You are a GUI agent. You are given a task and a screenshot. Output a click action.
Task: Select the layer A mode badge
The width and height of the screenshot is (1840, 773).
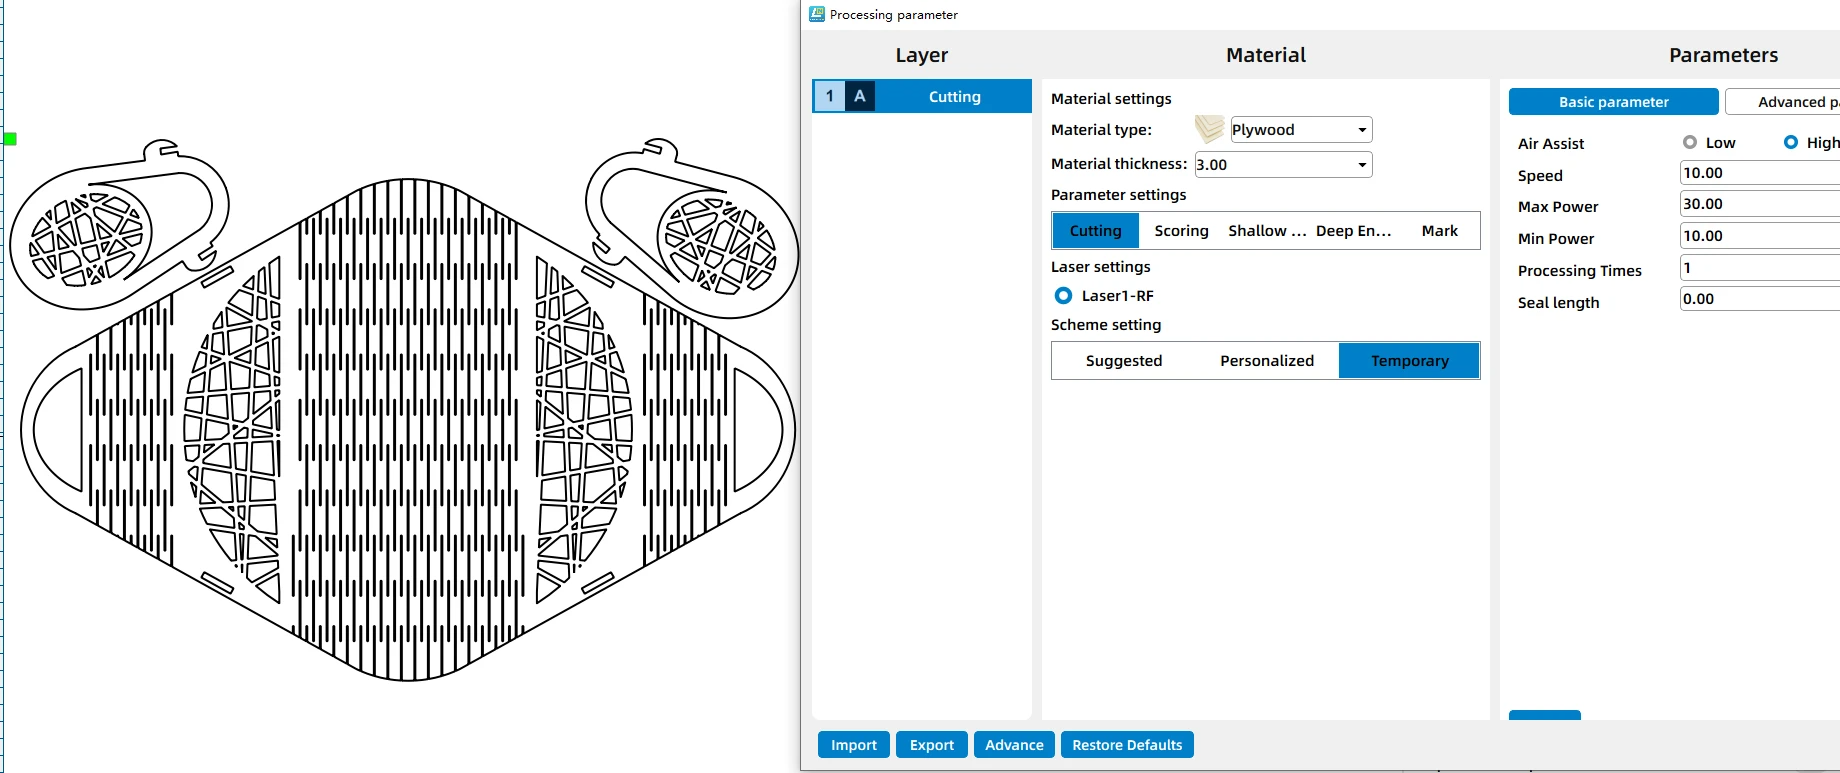pos(860,96)
